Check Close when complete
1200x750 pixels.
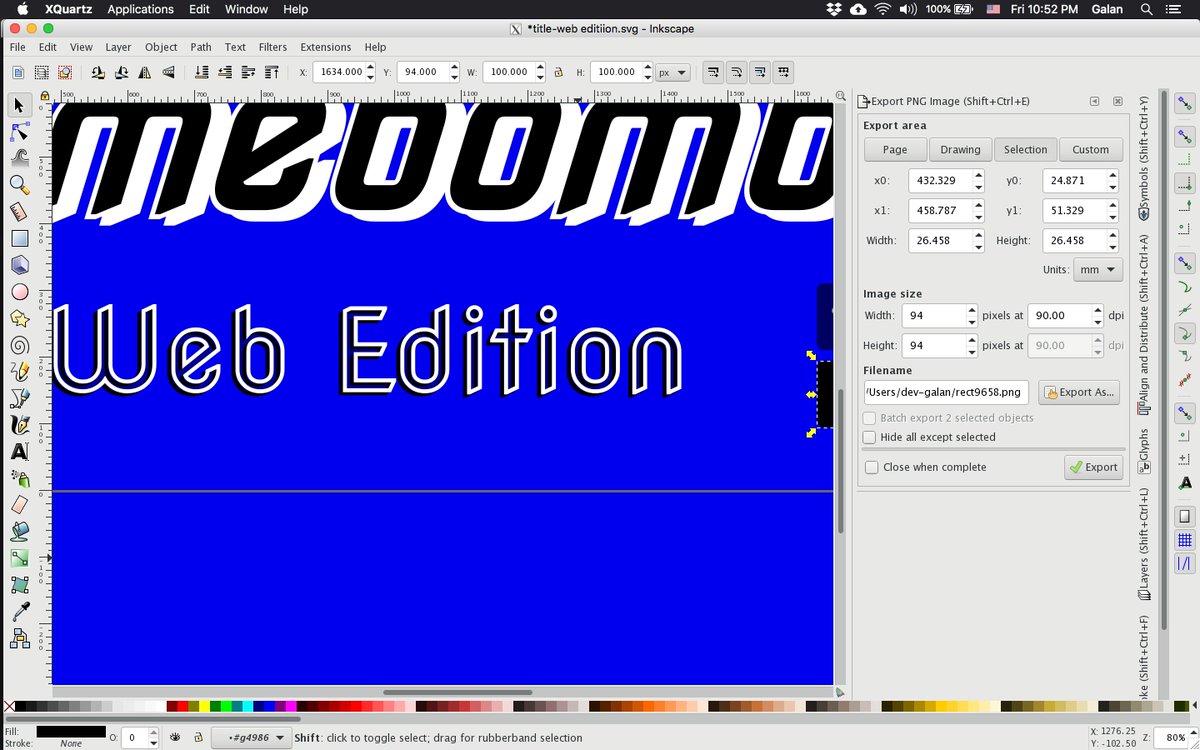click(872, 467)
